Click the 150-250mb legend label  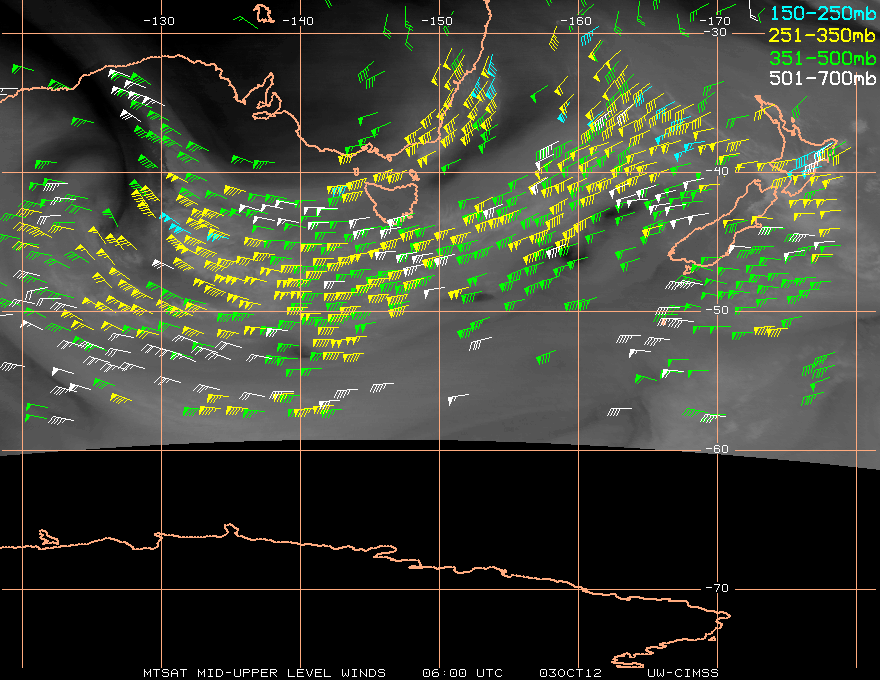tap(822, 13)
